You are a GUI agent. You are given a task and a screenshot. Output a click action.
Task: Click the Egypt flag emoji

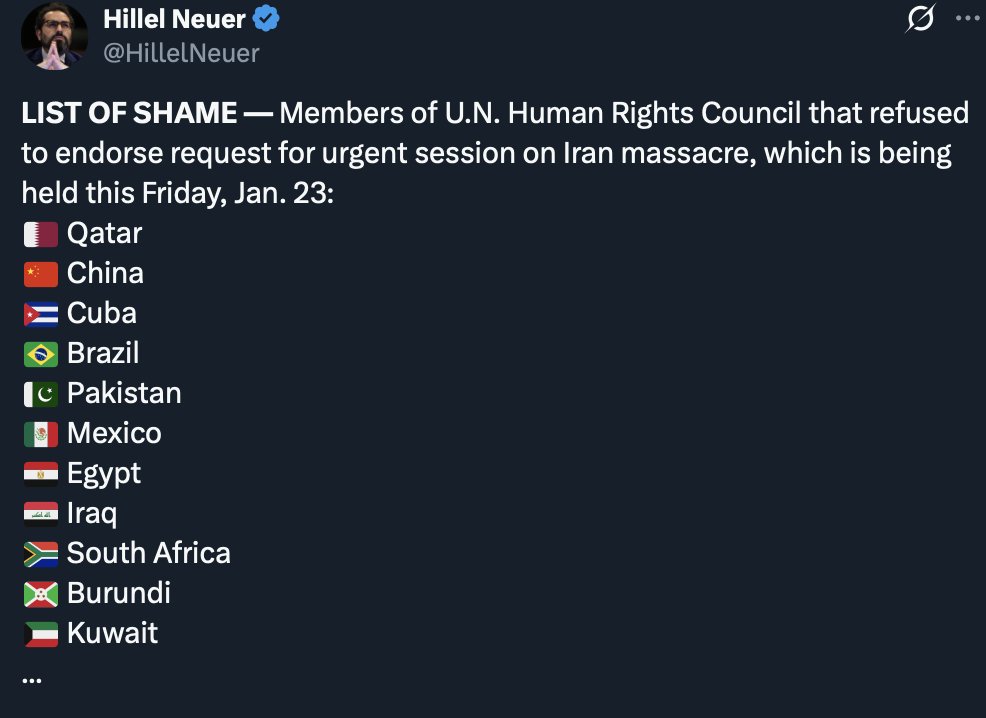(40, 474)
